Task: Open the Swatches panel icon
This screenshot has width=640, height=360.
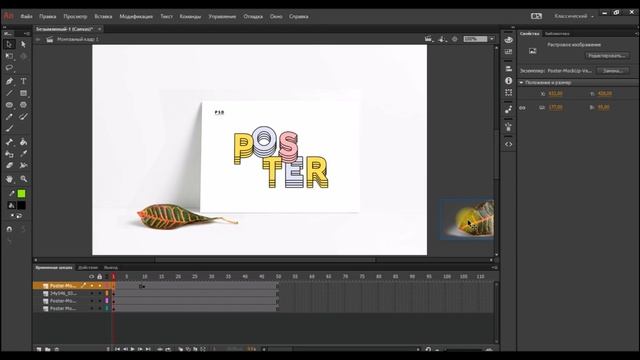Action: tap(508, 52)
